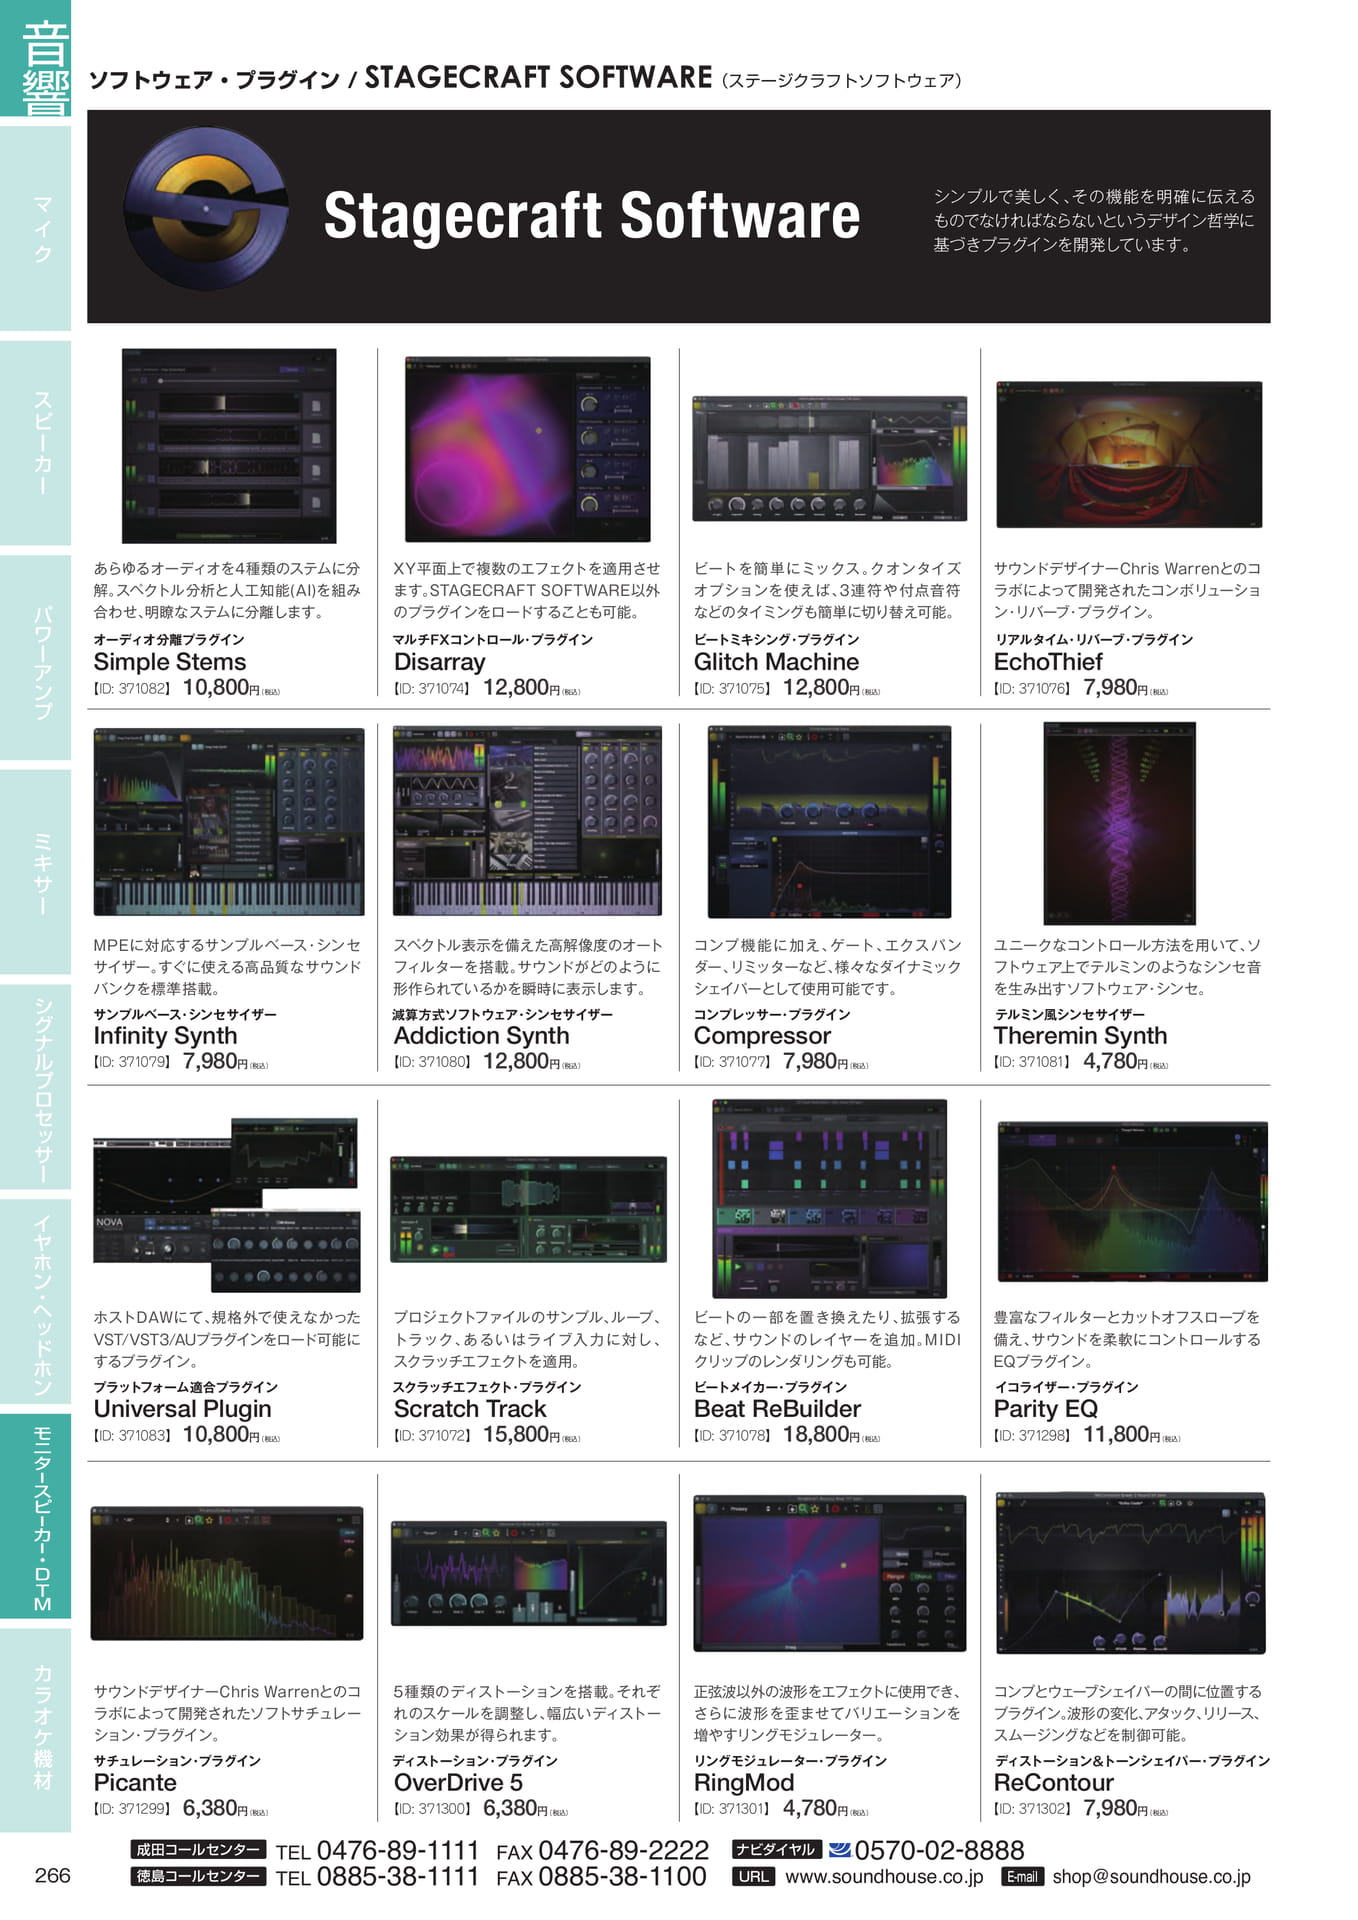Click the Parity EQ product name

click(x=1046, y=1409)
